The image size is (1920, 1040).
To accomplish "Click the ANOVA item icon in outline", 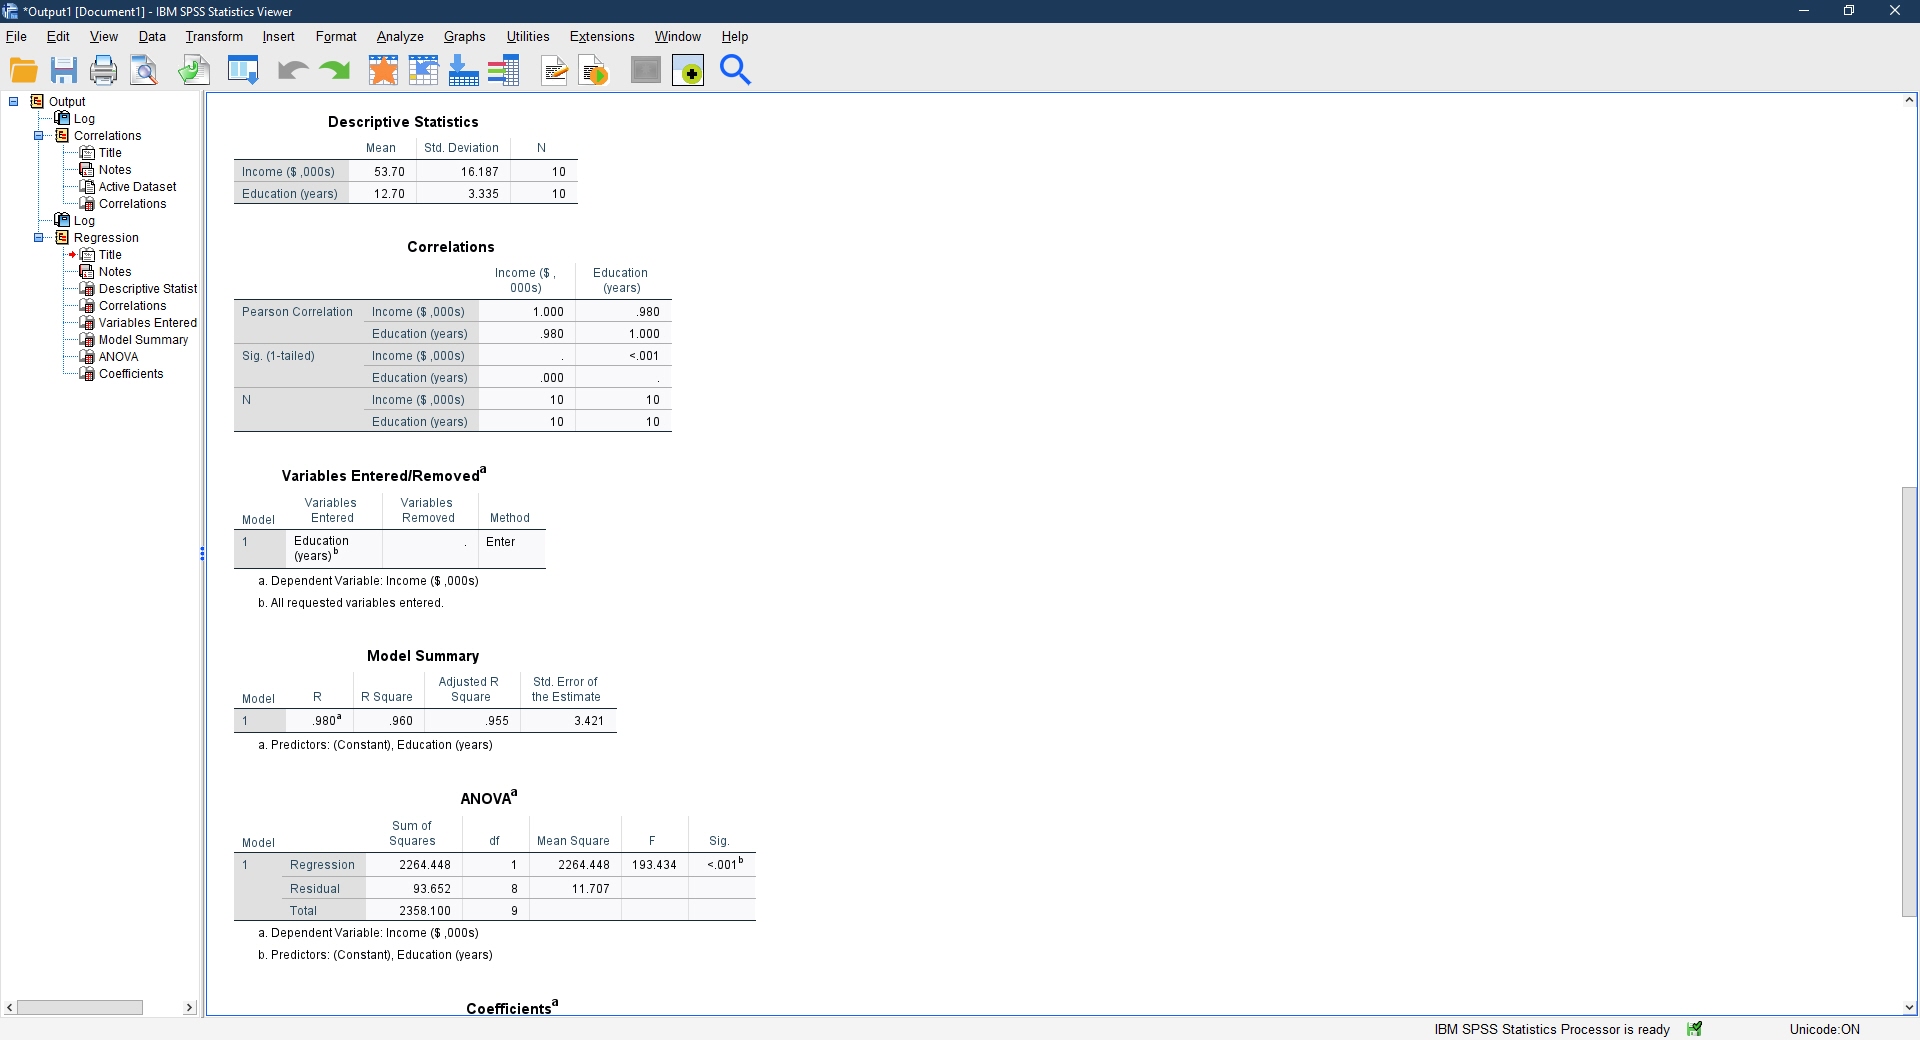I will click(x=87, y=357).
